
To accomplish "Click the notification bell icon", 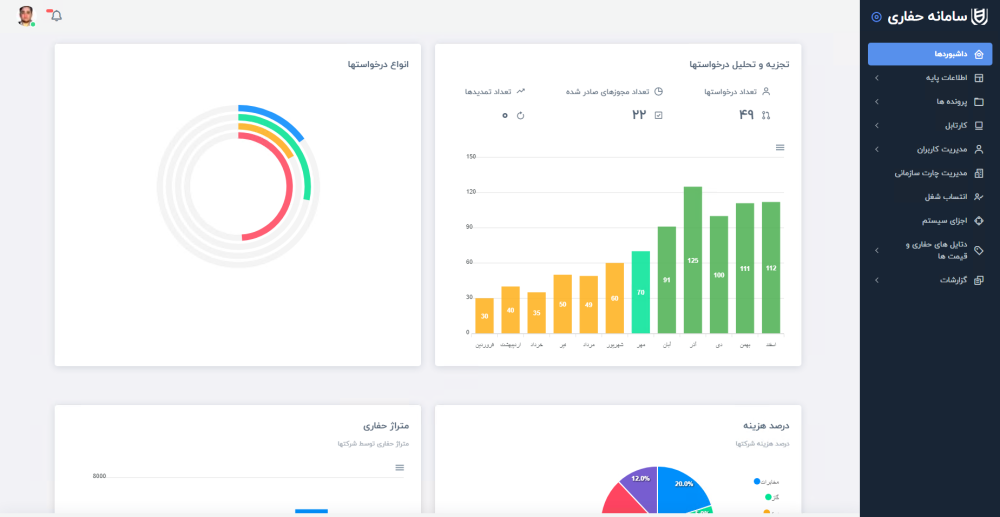I will tap(56, 16).
